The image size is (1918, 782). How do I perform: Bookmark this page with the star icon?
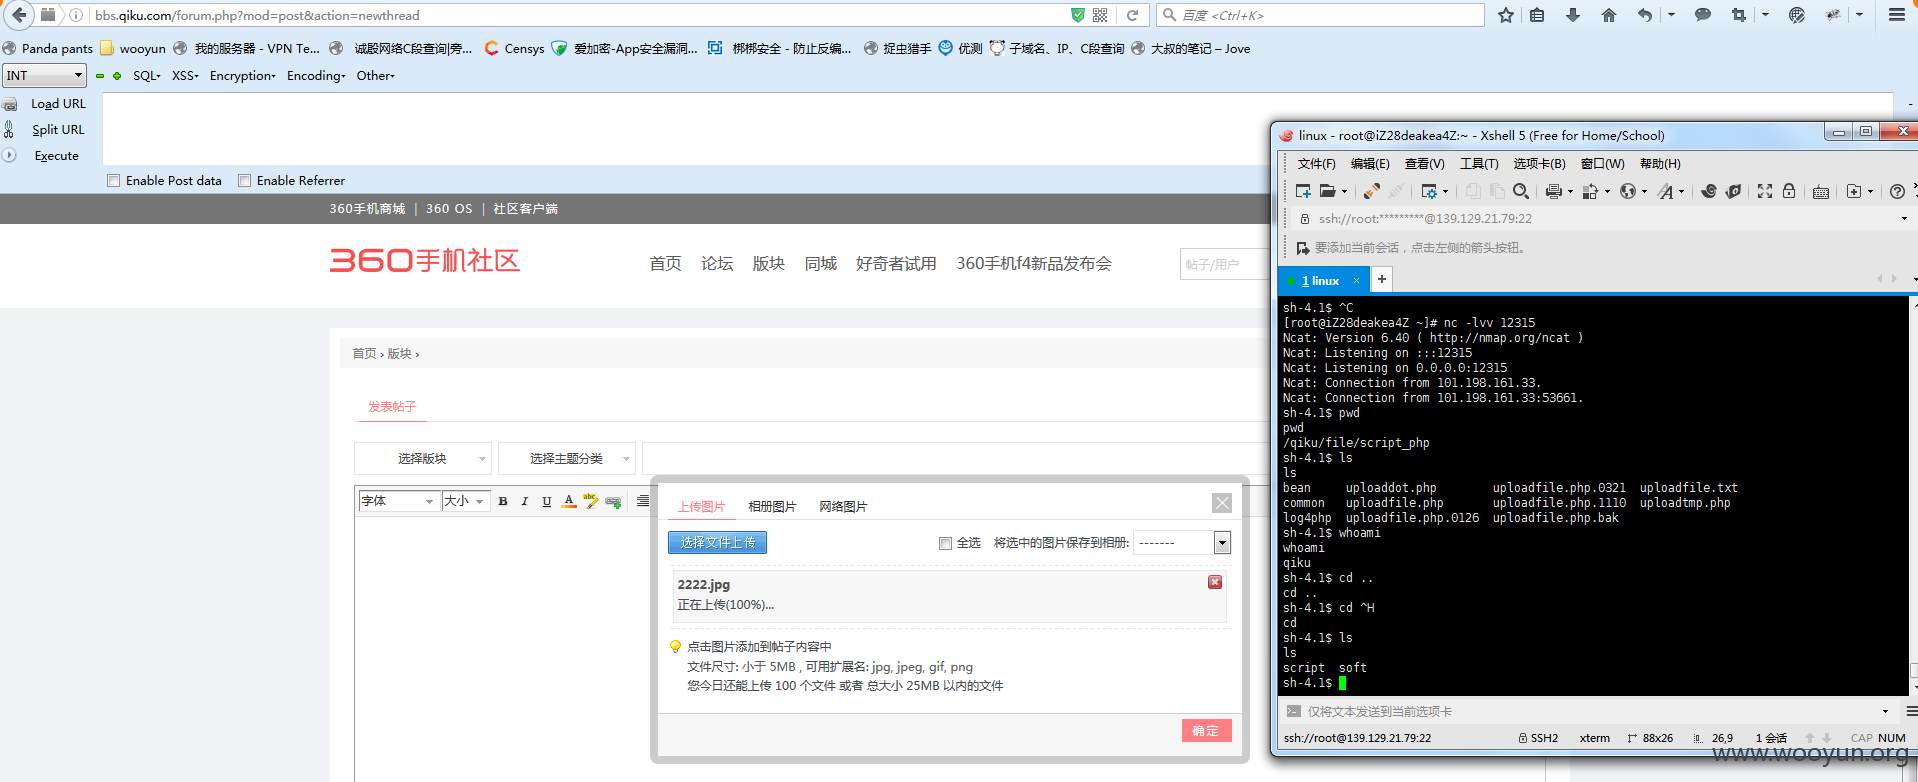[1506, 15]
